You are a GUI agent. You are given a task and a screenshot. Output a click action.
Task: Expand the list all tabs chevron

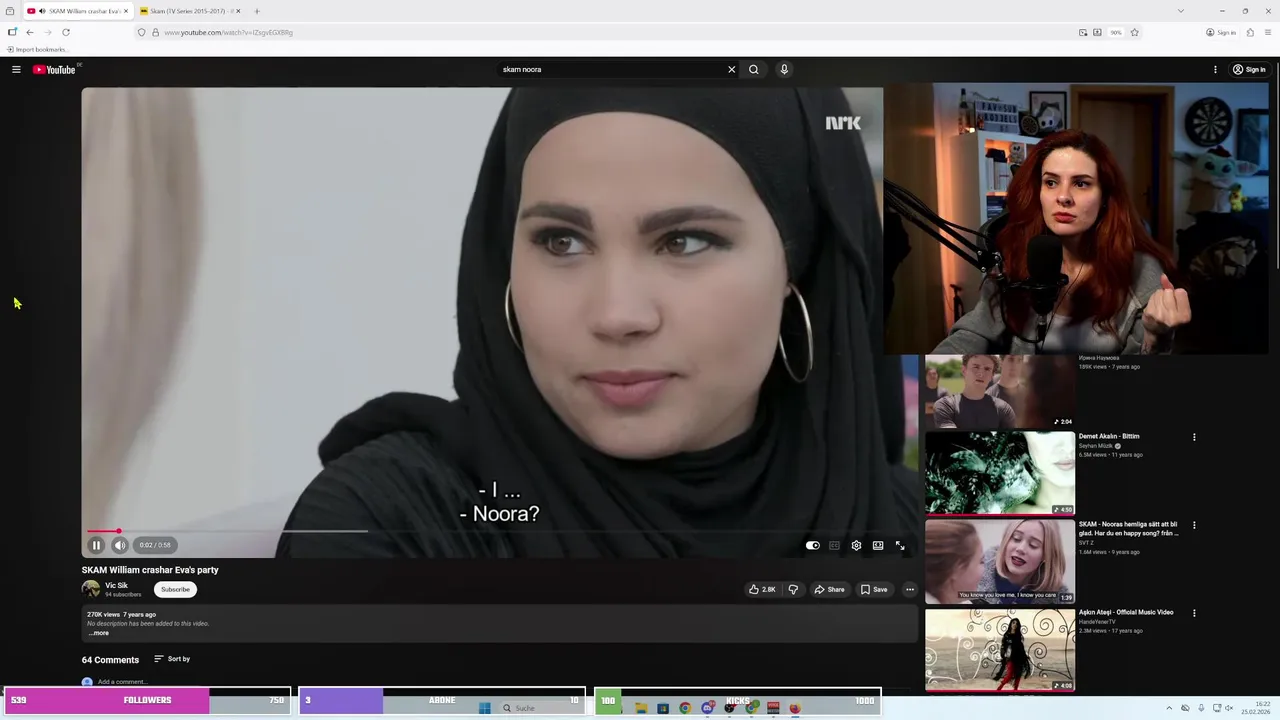point(1180,11)
